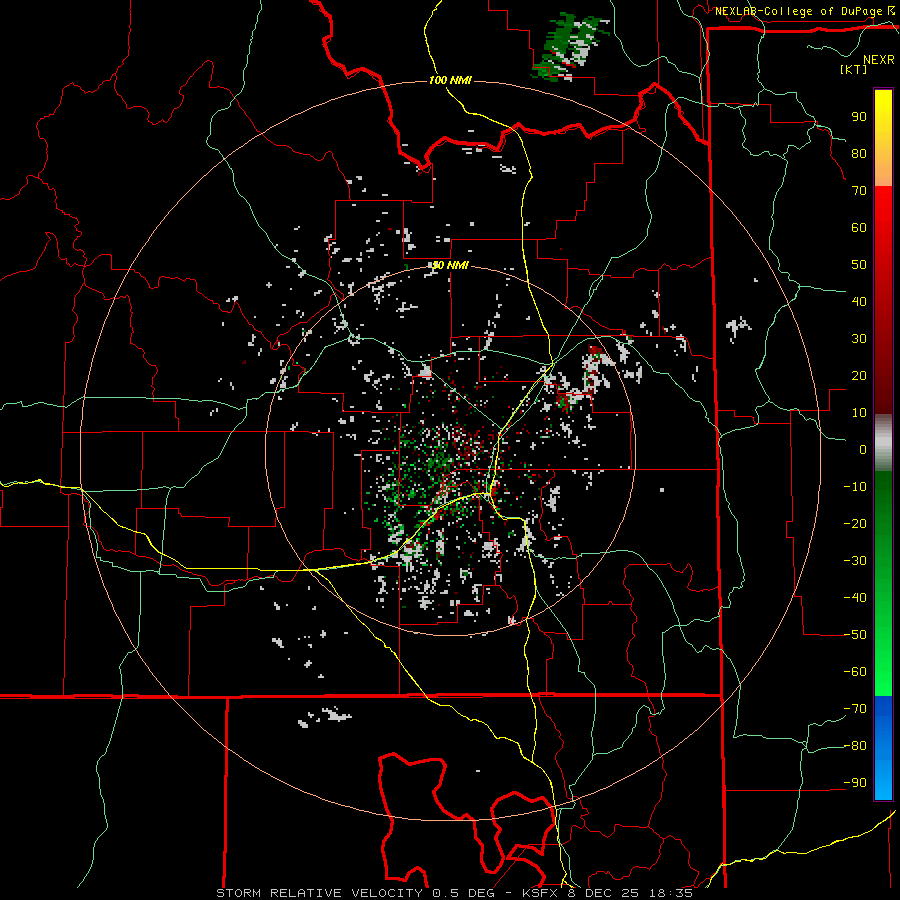The image size is (900, 900).
Task: Click the Storm Relative Velocity product caption
Action: [x=455, y=893]
